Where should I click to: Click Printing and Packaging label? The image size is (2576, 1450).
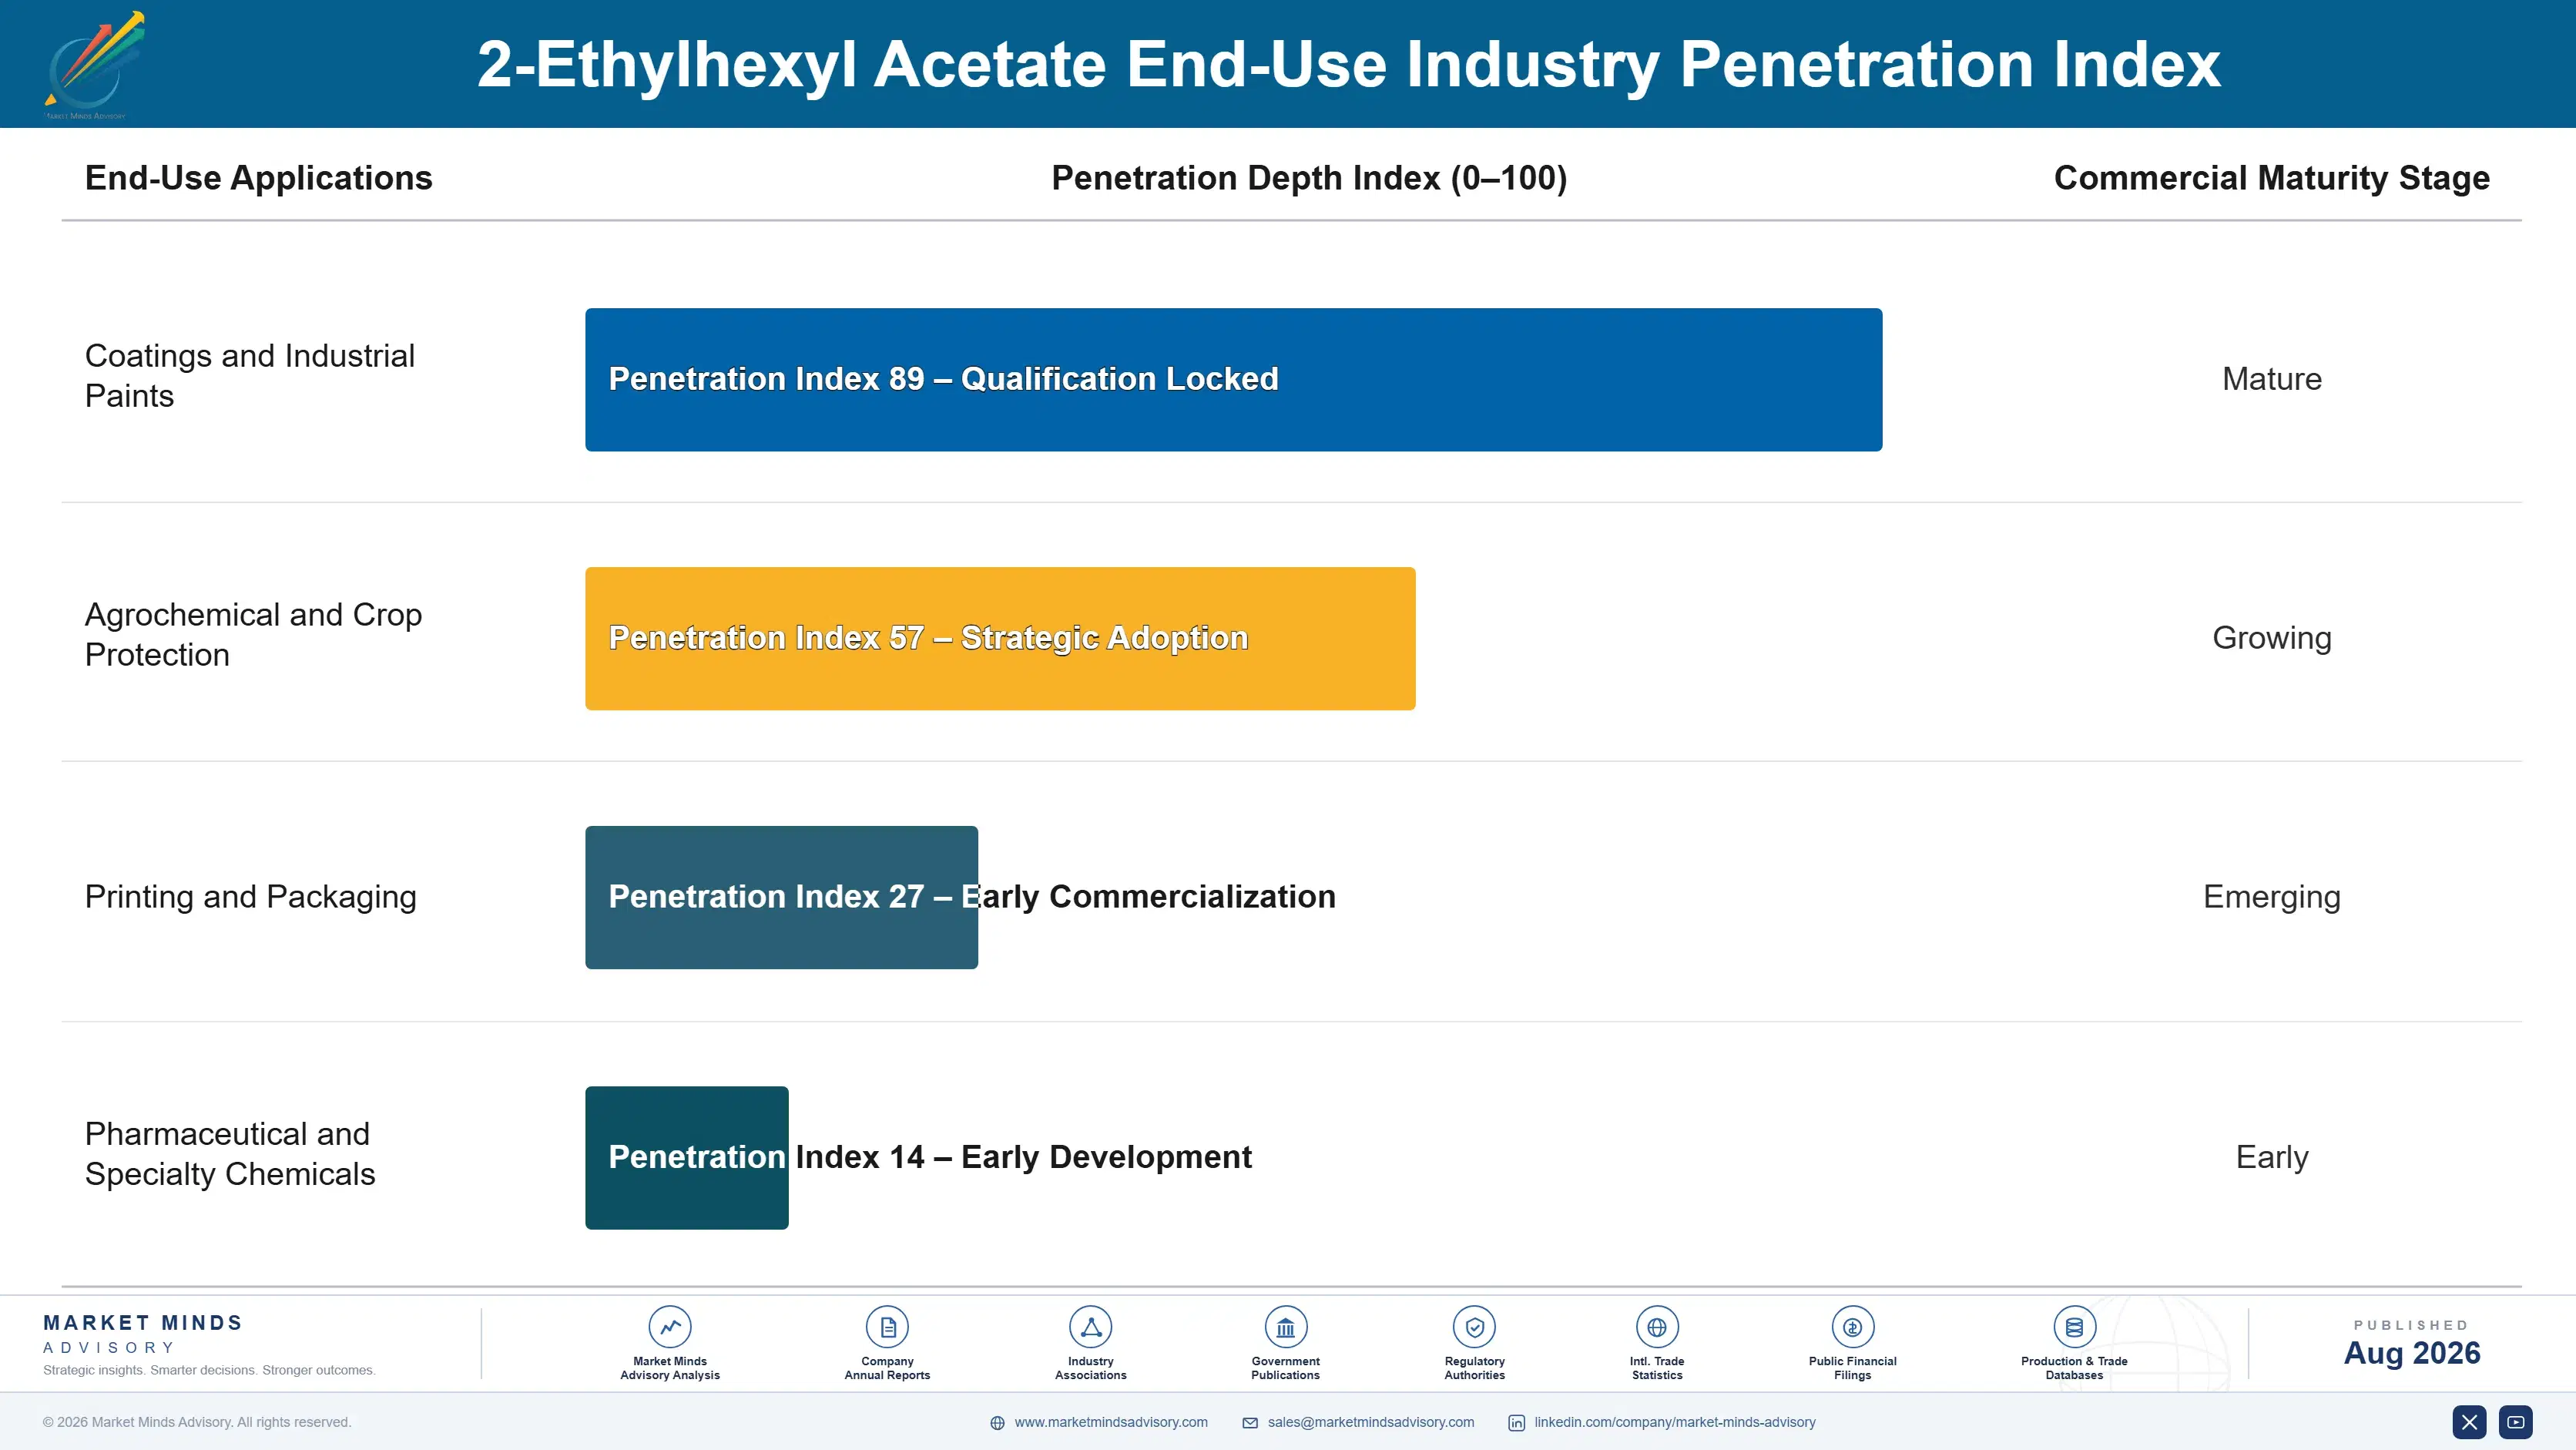pyautogui.click(x=250, y=897)
